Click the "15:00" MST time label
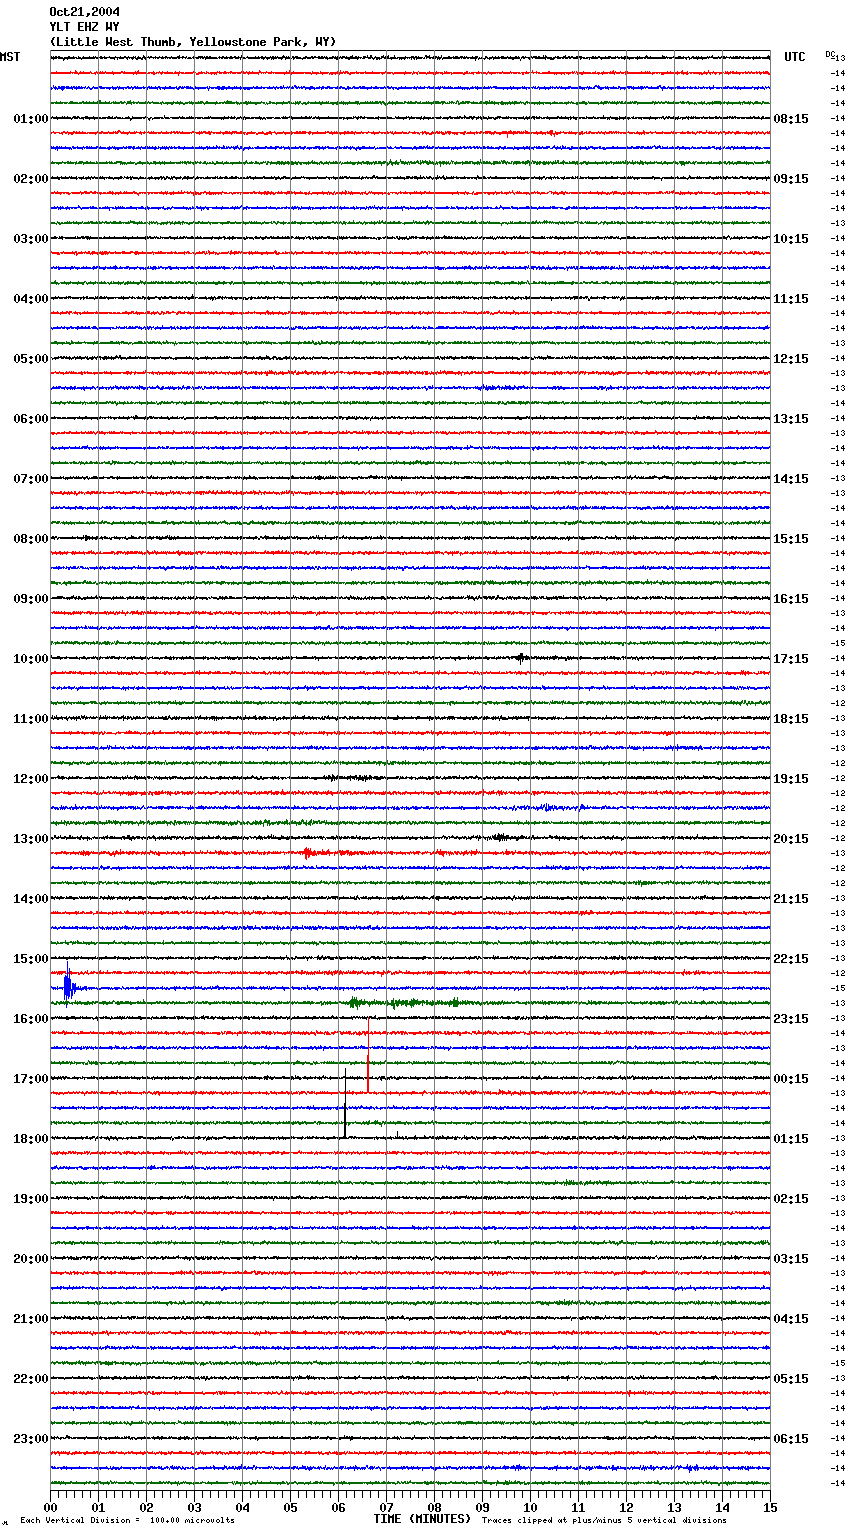Screen dimensions: 850x1534 31,959
